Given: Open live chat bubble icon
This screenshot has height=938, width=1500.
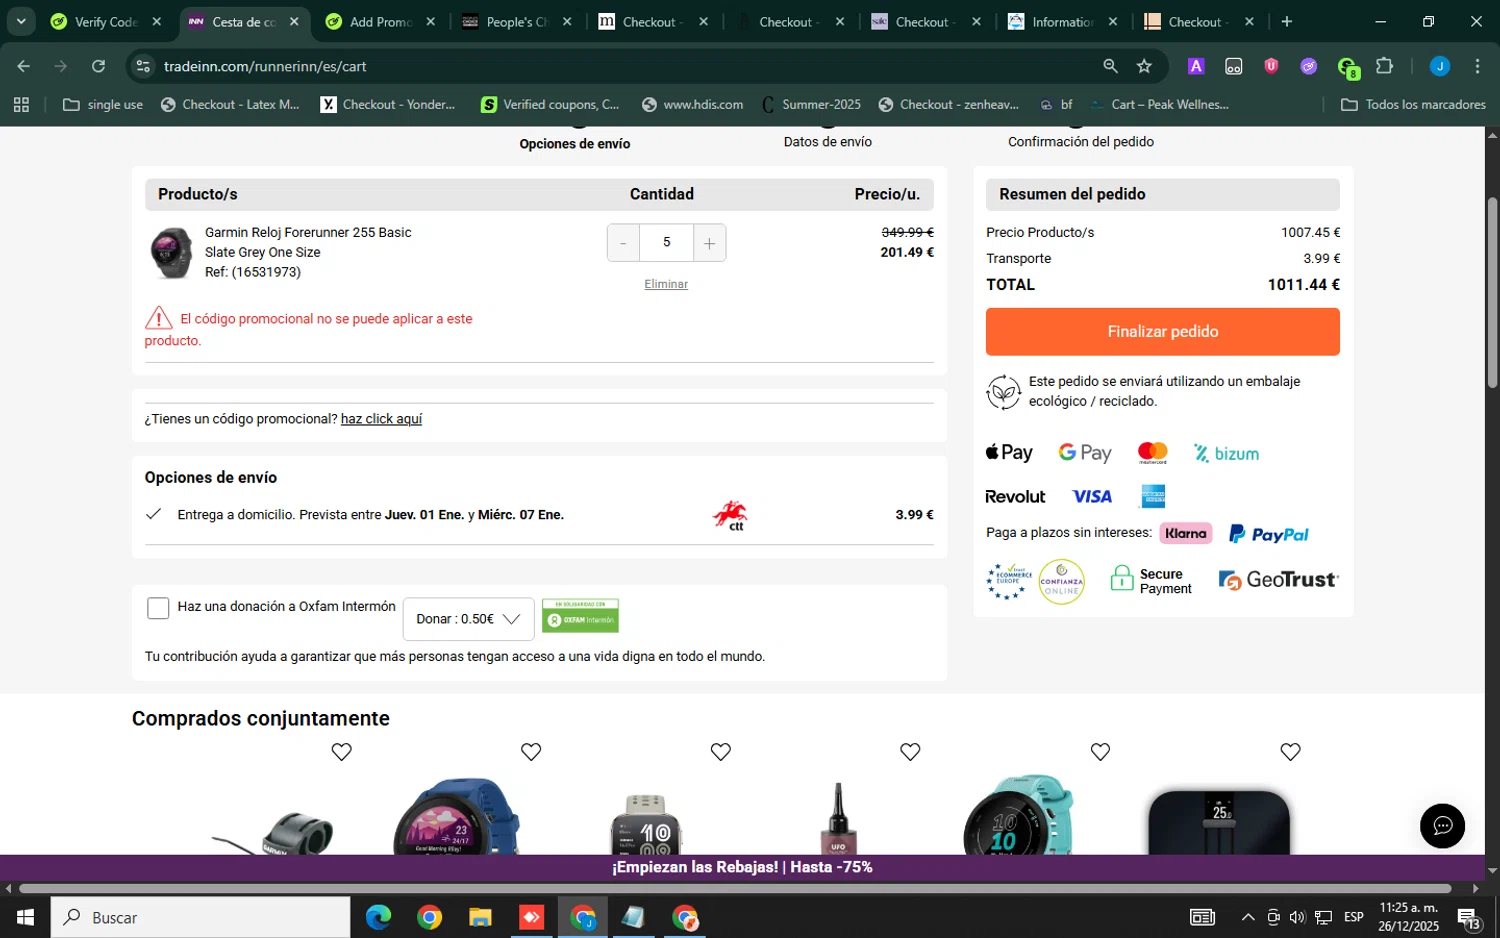Looking at the screenshot, I should [1442, 826].
